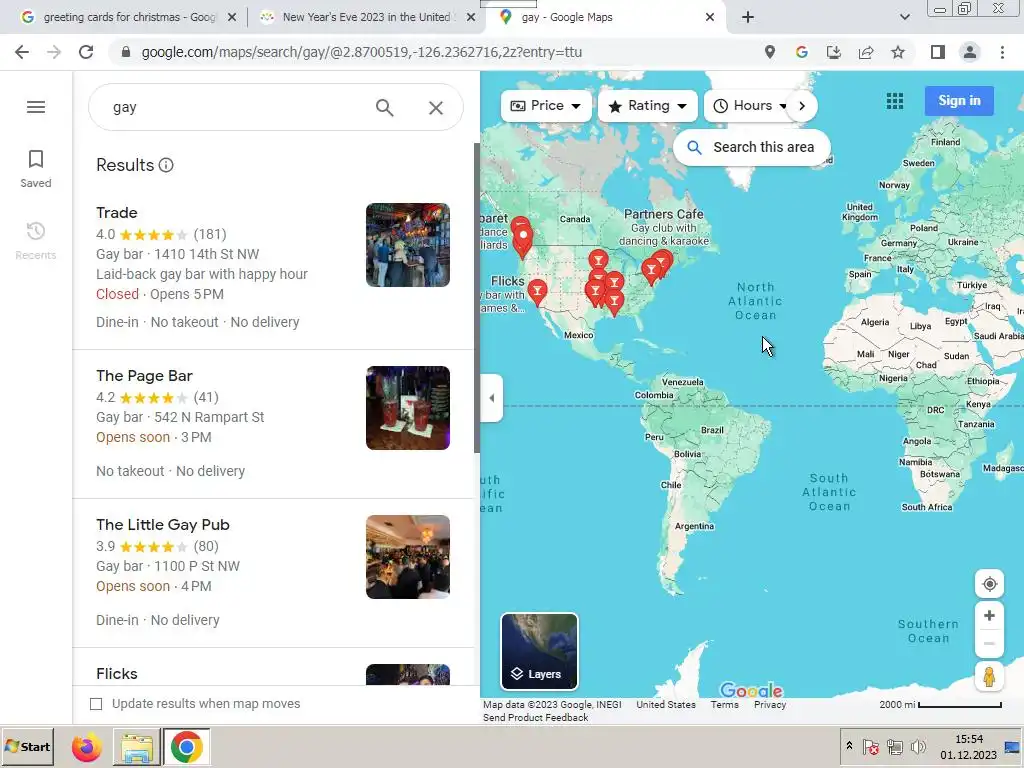Zoom in the map with plus icon
Viewport: 1024px width, 768px height.
point(989,616)
